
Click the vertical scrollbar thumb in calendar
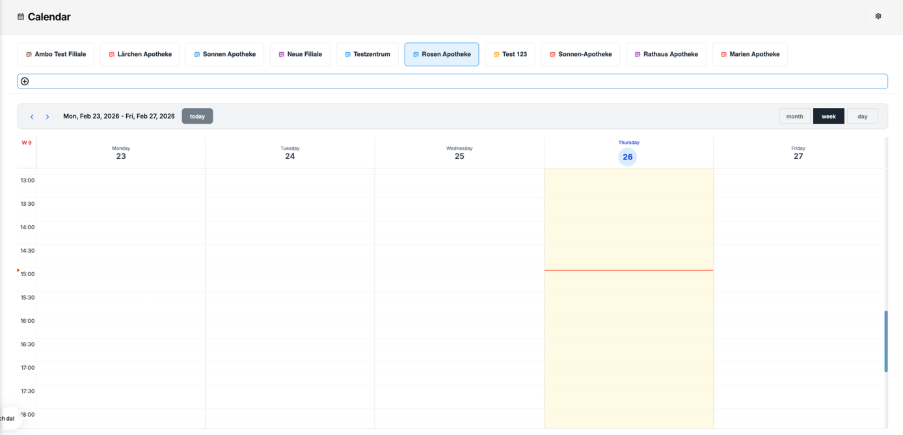pos(886,341)
